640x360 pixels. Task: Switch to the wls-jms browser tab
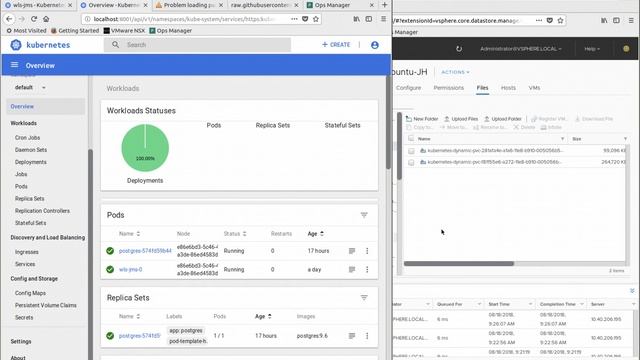pos(38,5)
